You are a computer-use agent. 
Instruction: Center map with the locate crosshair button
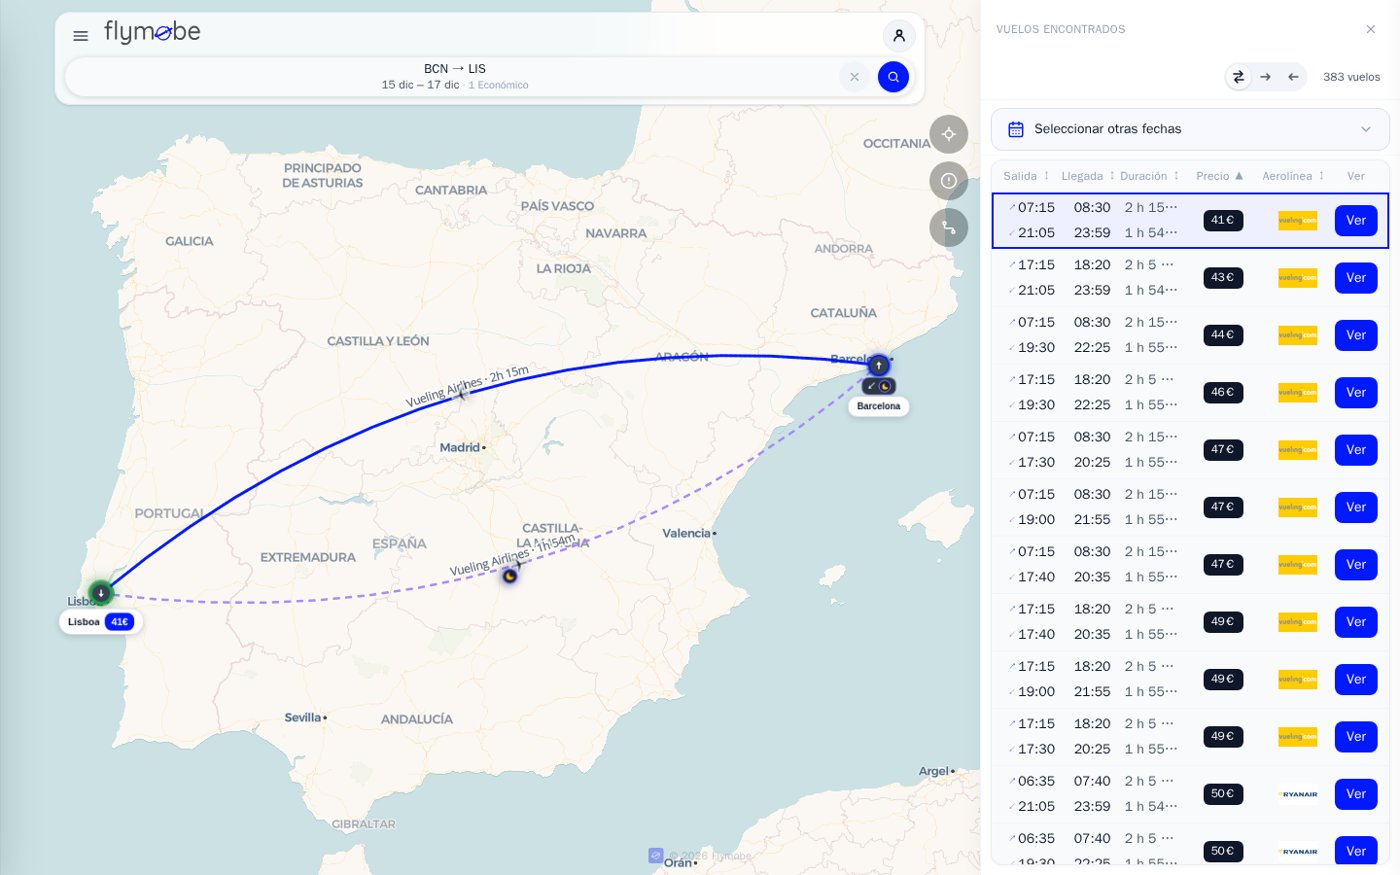tap(949, 134)
